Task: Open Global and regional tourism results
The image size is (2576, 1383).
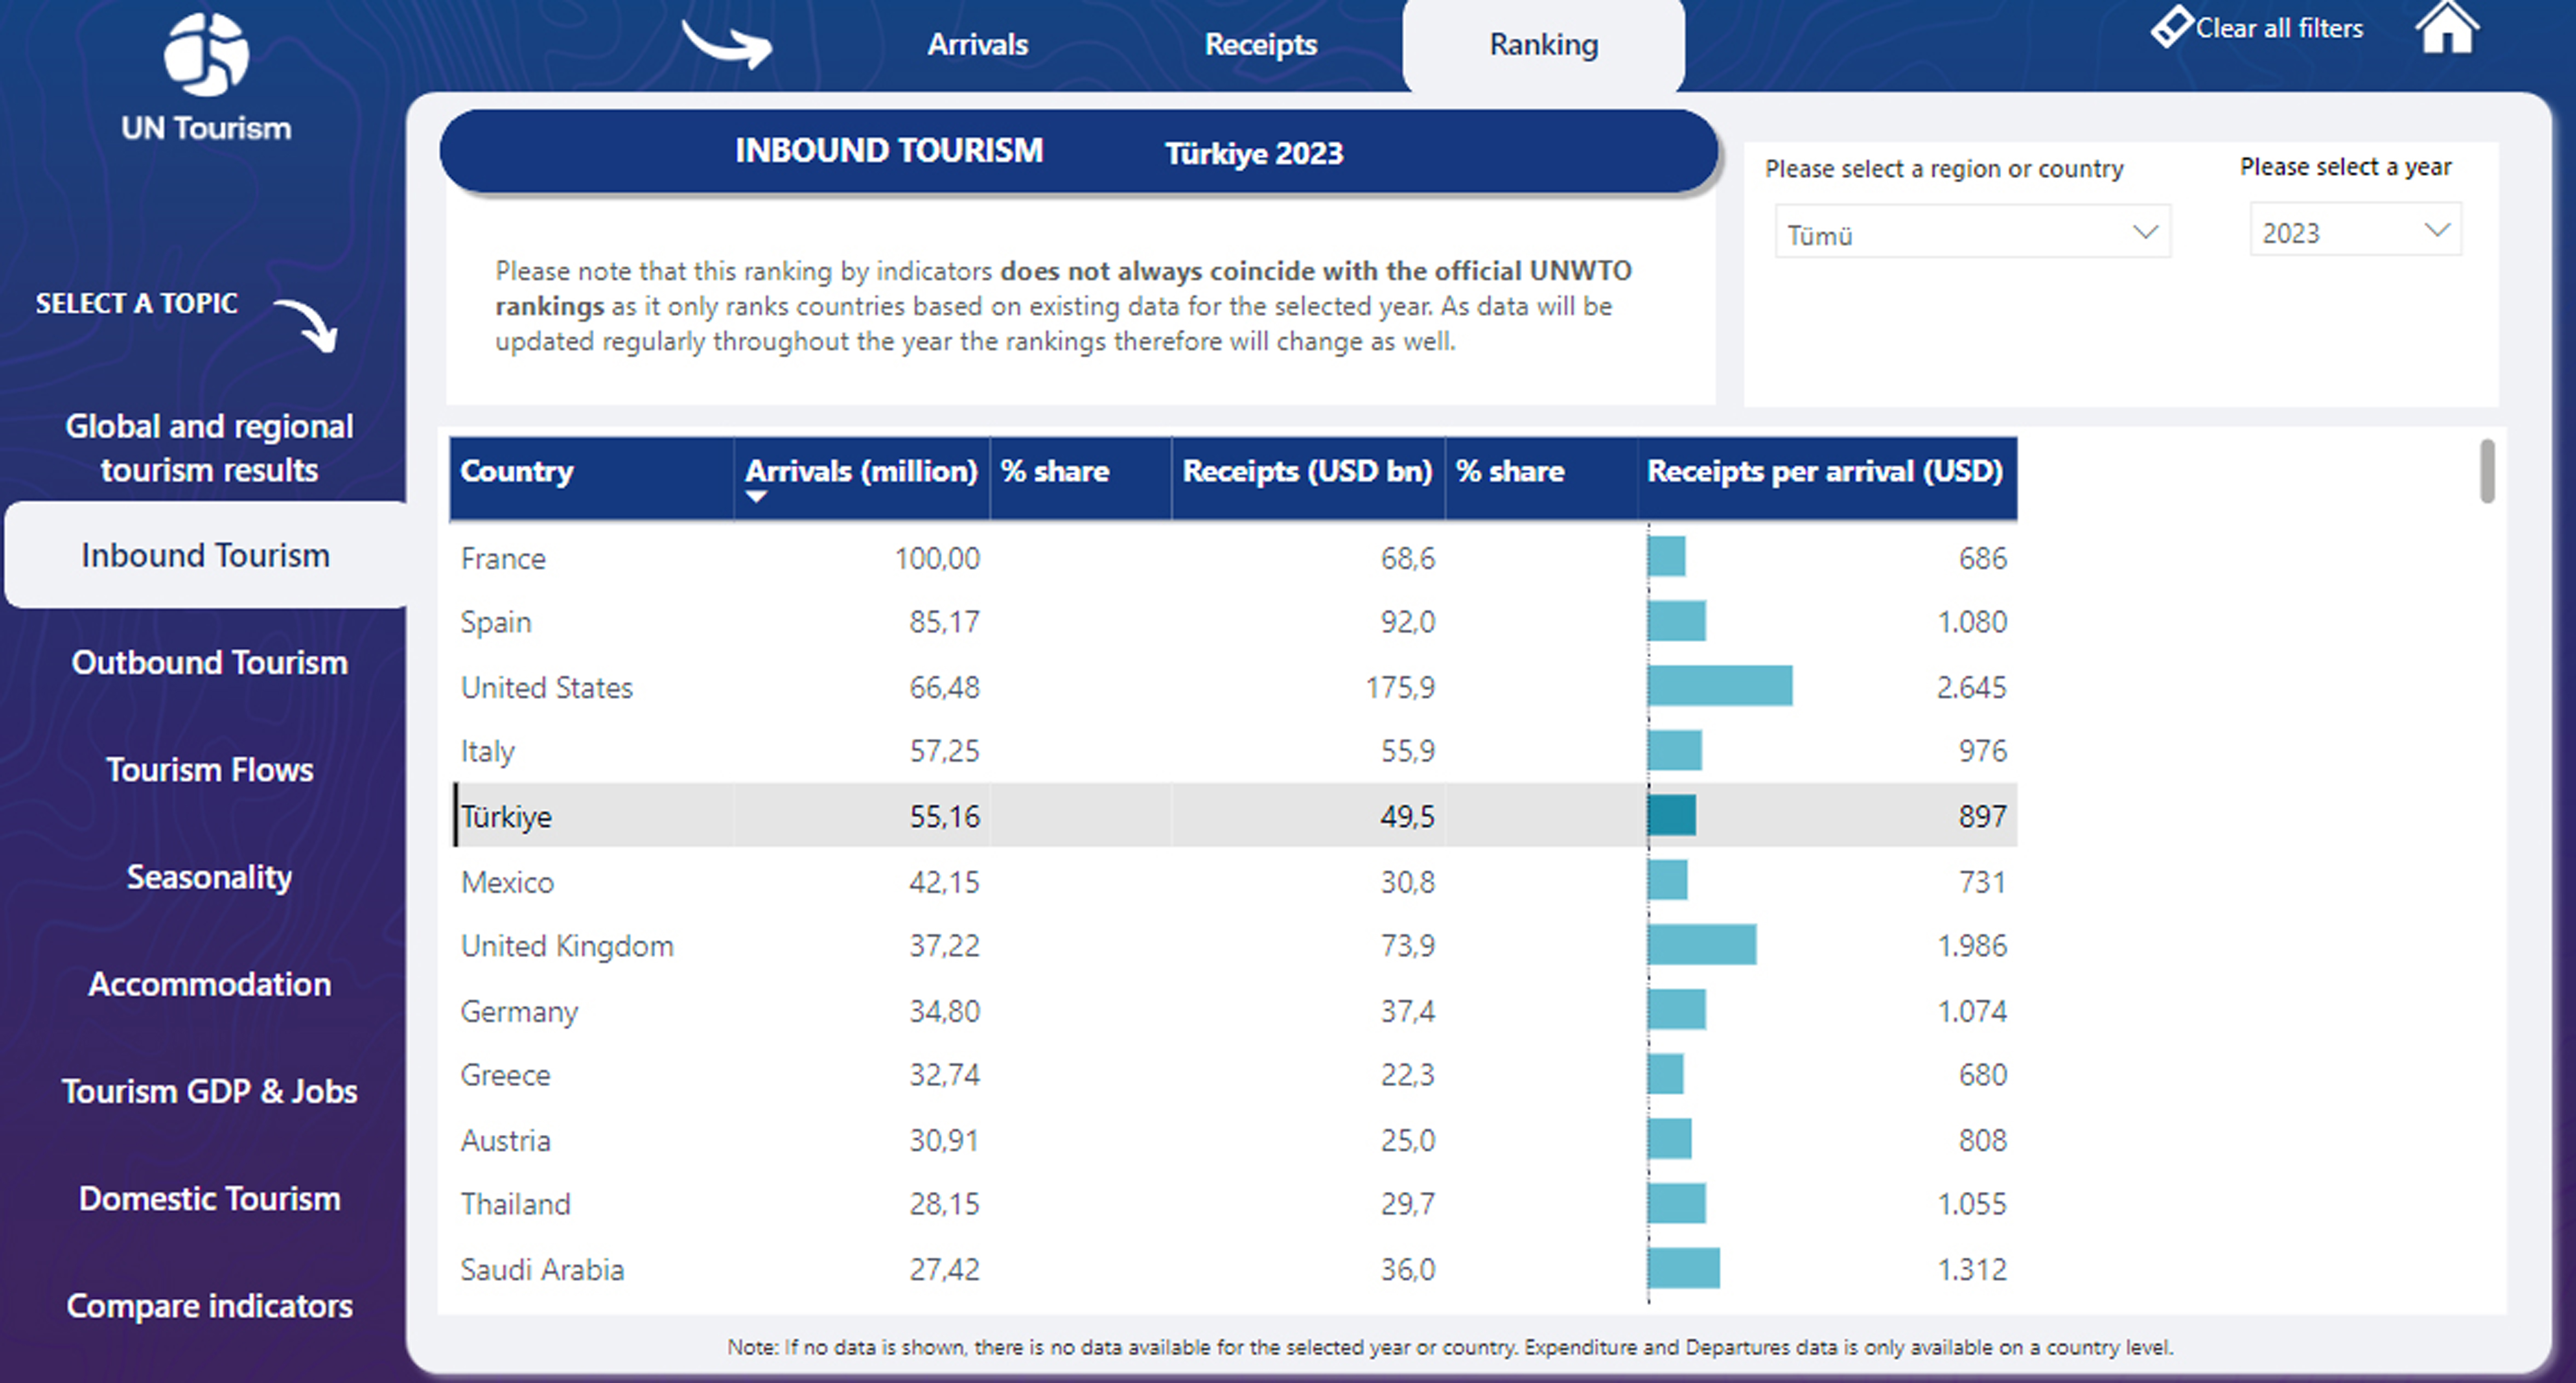Action: [209, 448]
